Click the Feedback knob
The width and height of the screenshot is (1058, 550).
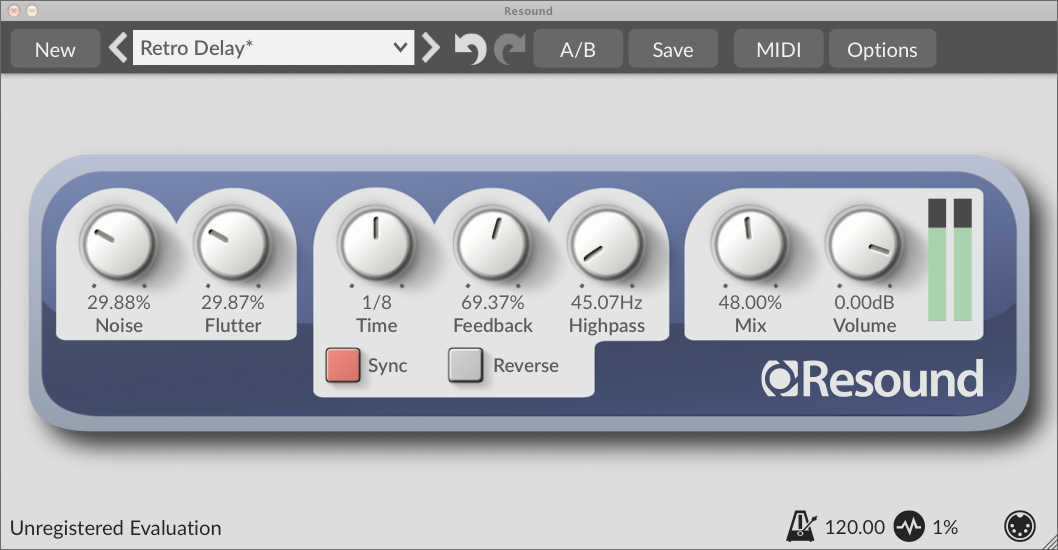point(493,244)
